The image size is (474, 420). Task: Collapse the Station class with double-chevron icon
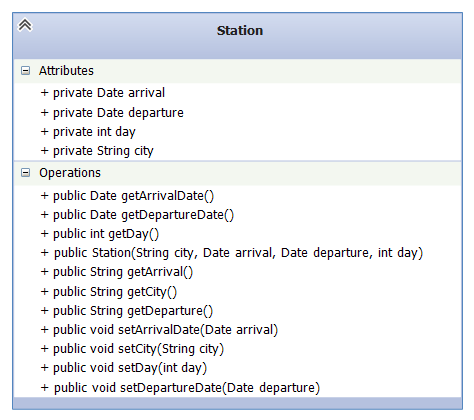25,25
